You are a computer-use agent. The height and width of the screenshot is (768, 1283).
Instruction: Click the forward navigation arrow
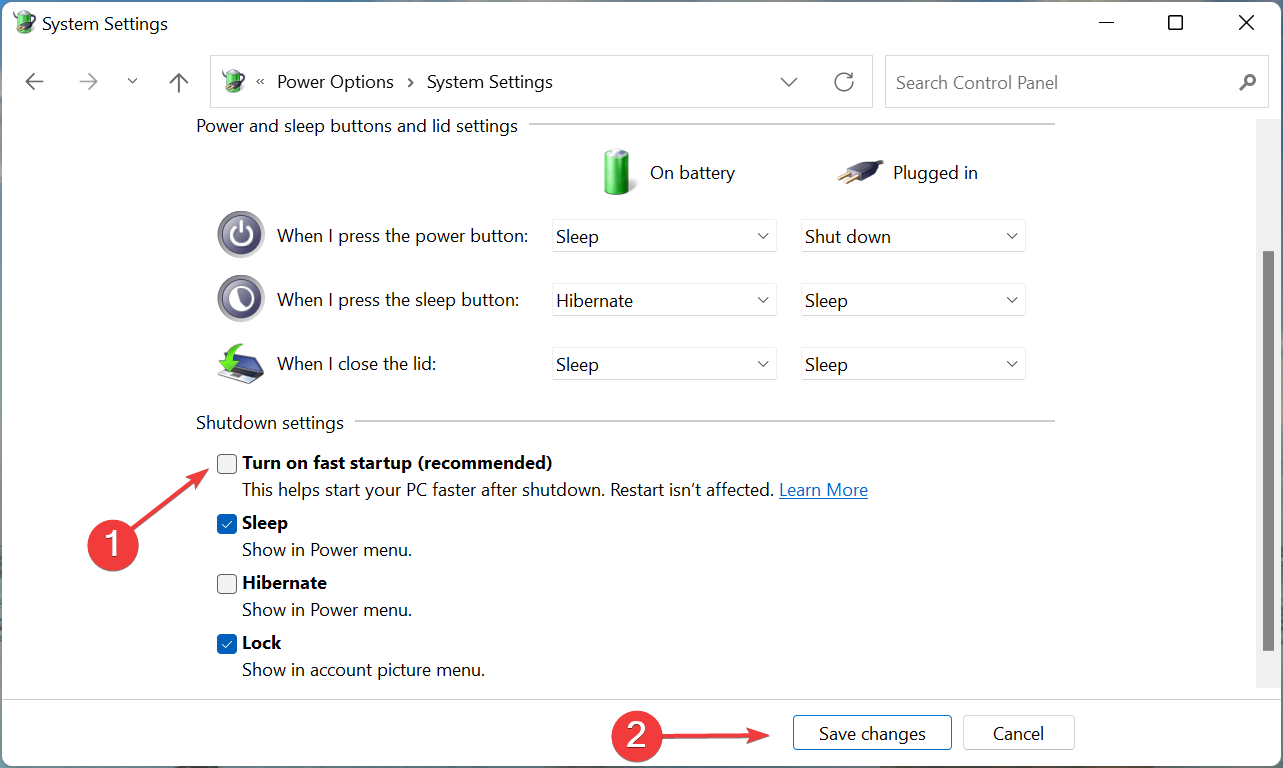88,82
